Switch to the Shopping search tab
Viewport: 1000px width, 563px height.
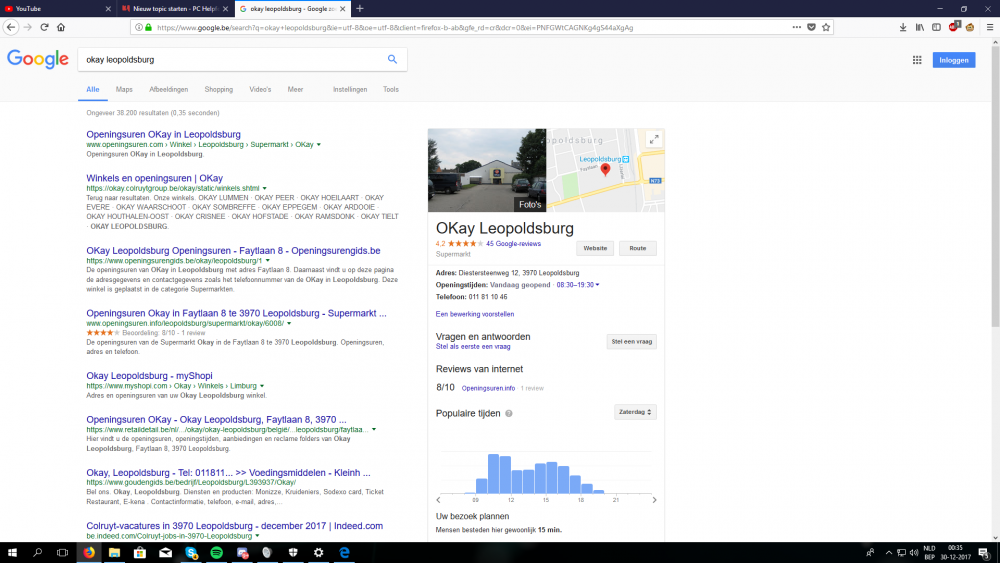click(x=219, y=89)
